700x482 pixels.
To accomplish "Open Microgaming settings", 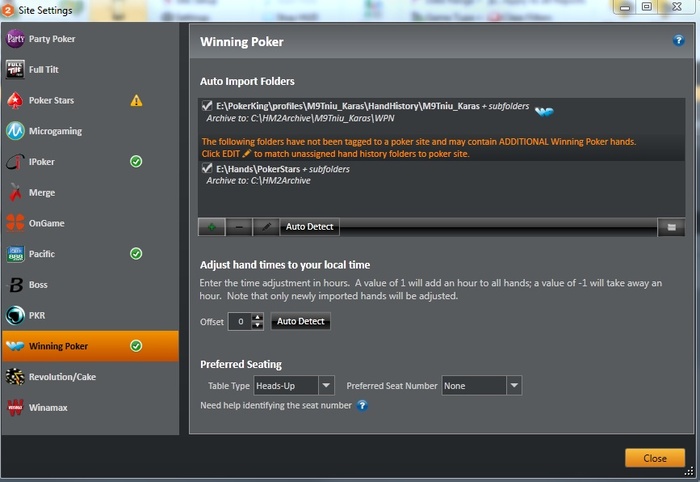I will [90, 131].
